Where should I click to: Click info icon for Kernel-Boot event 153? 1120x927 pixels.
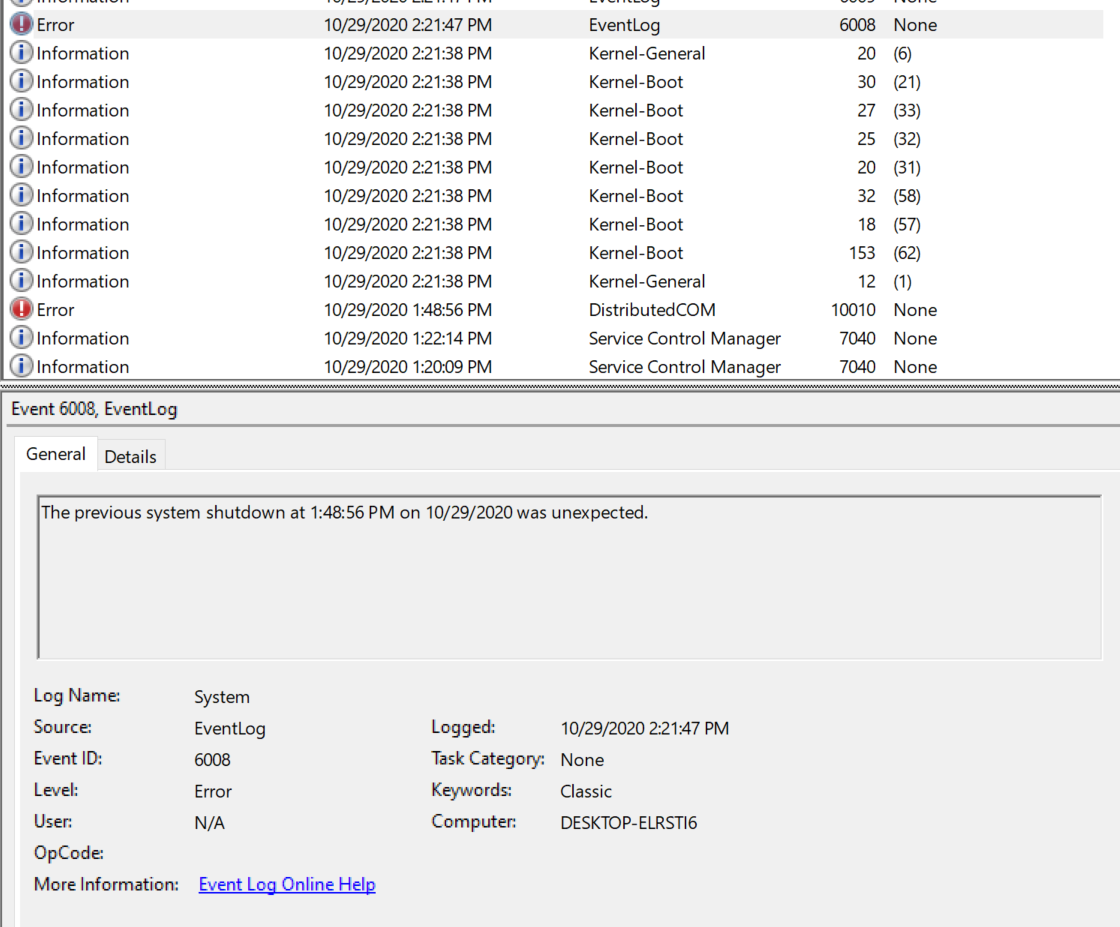(x=21, y=253)
